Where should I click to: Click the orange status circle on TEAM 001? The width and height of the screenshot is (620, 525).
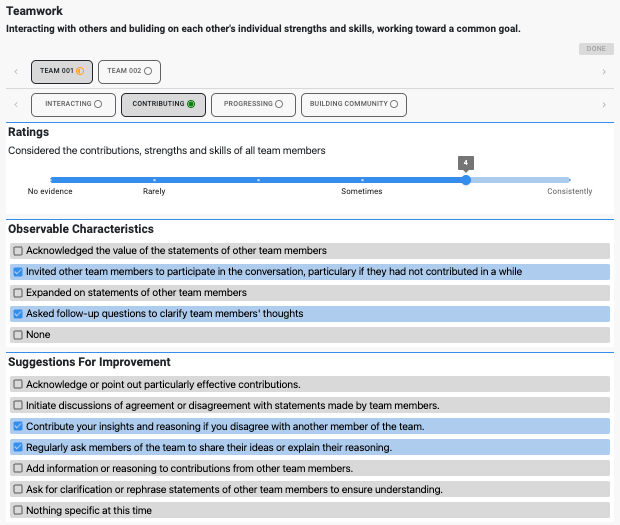point(80,71)
